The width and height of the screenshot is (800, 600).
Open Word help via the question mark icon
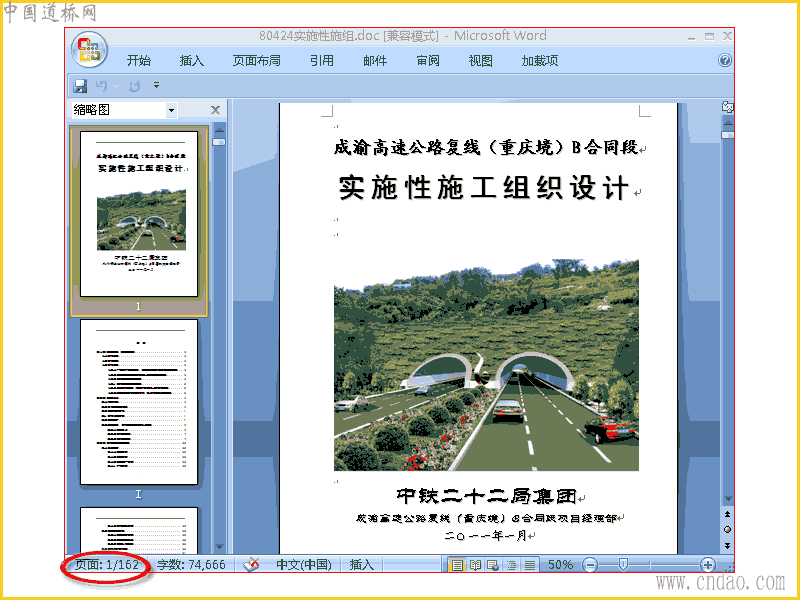click(724, 60)
